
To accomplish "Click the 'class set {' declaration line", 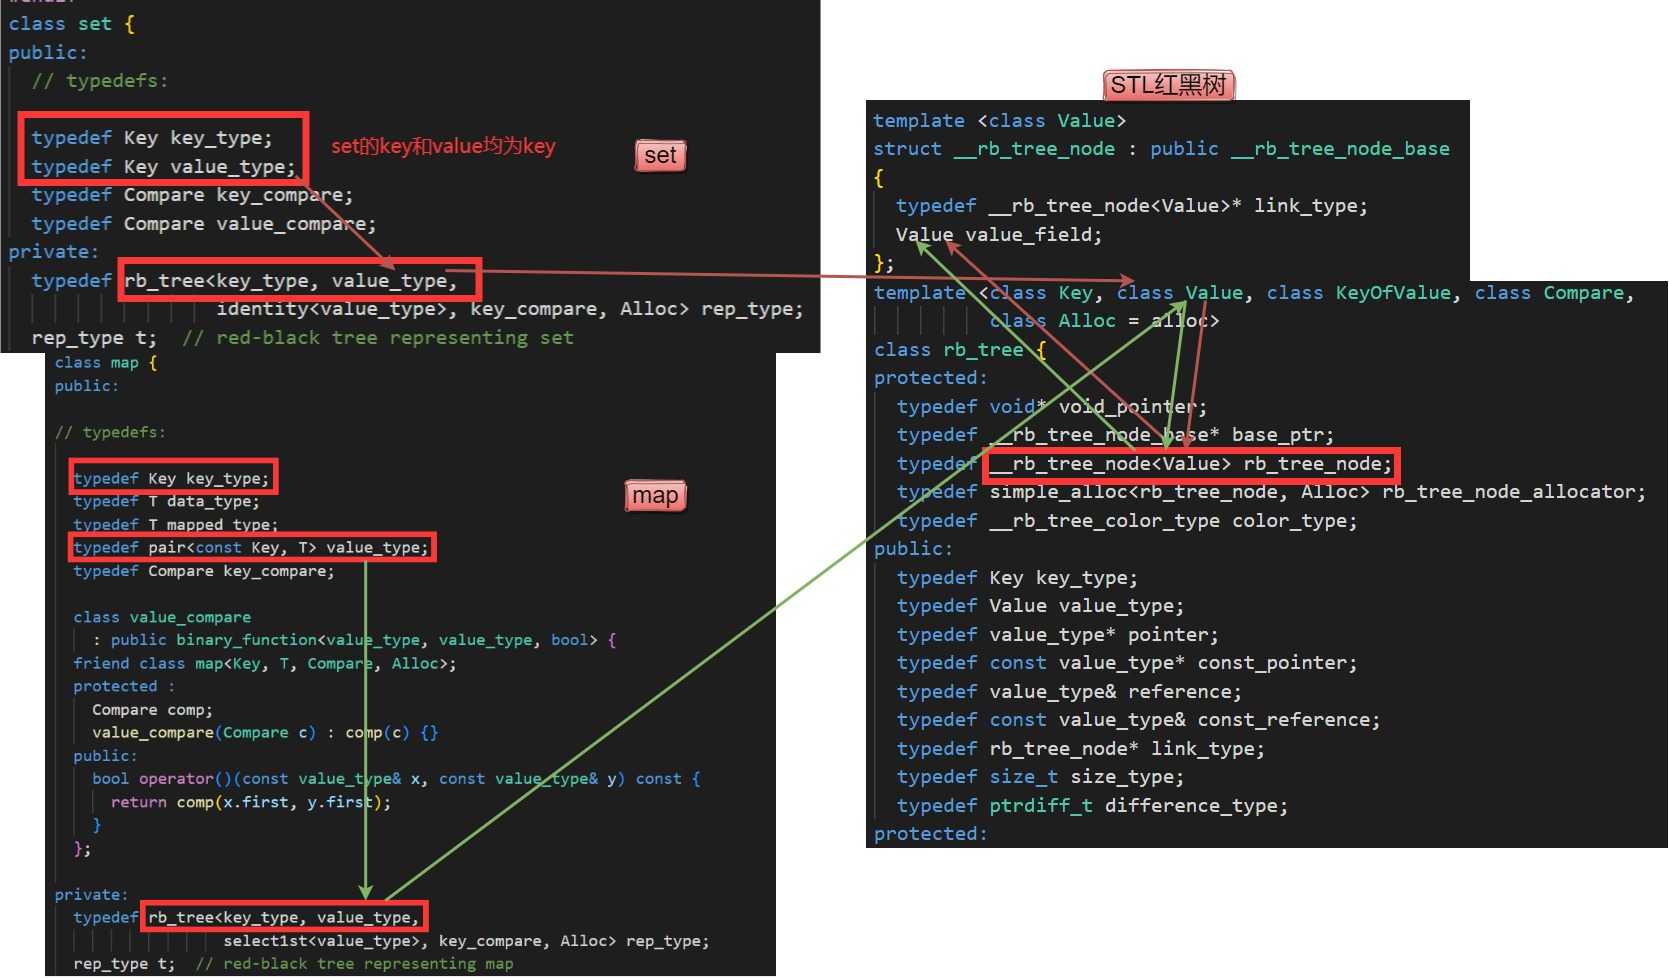I will 71,24.
